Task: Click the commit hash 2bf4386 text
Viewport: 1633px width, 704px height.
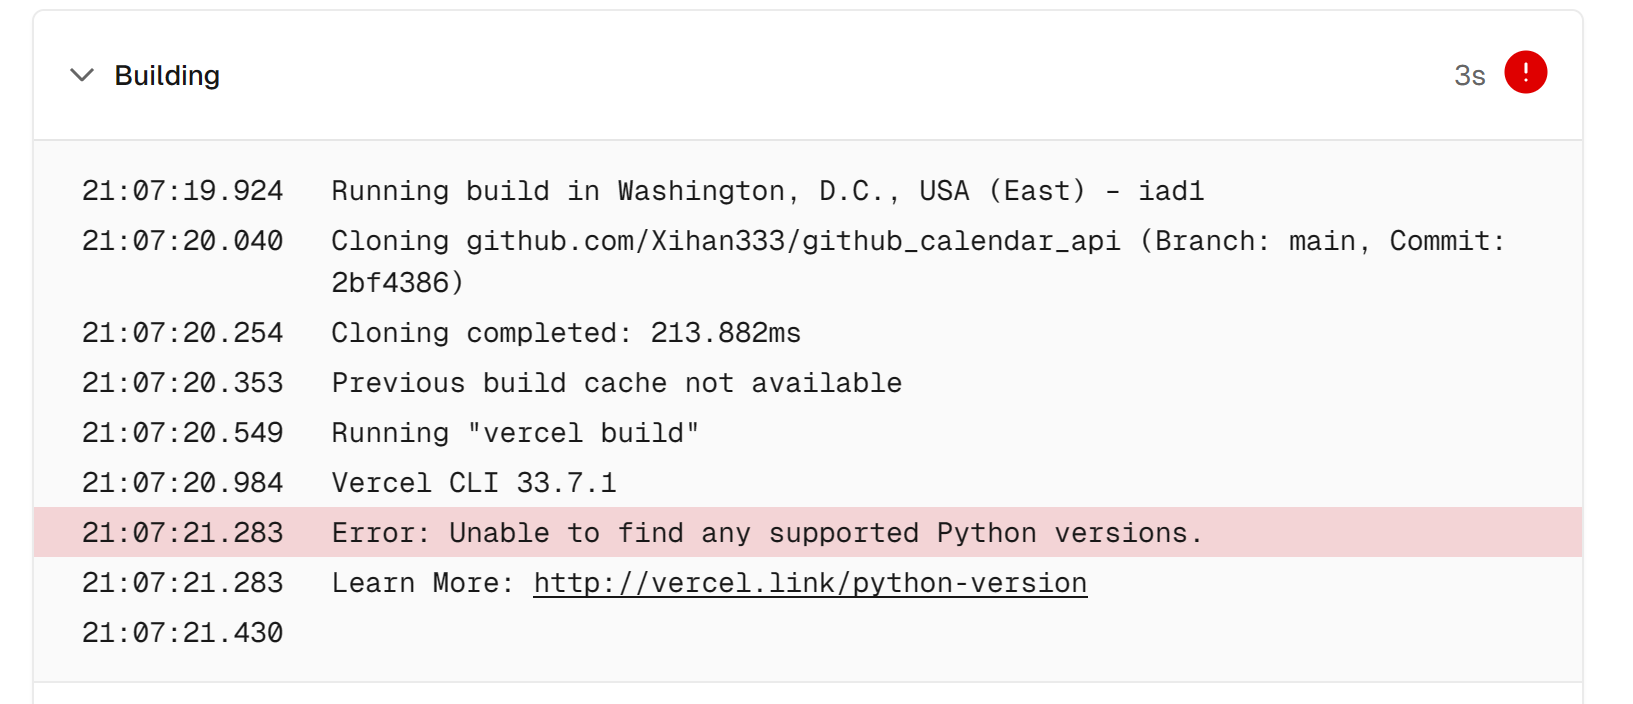Action: (390, 283)
